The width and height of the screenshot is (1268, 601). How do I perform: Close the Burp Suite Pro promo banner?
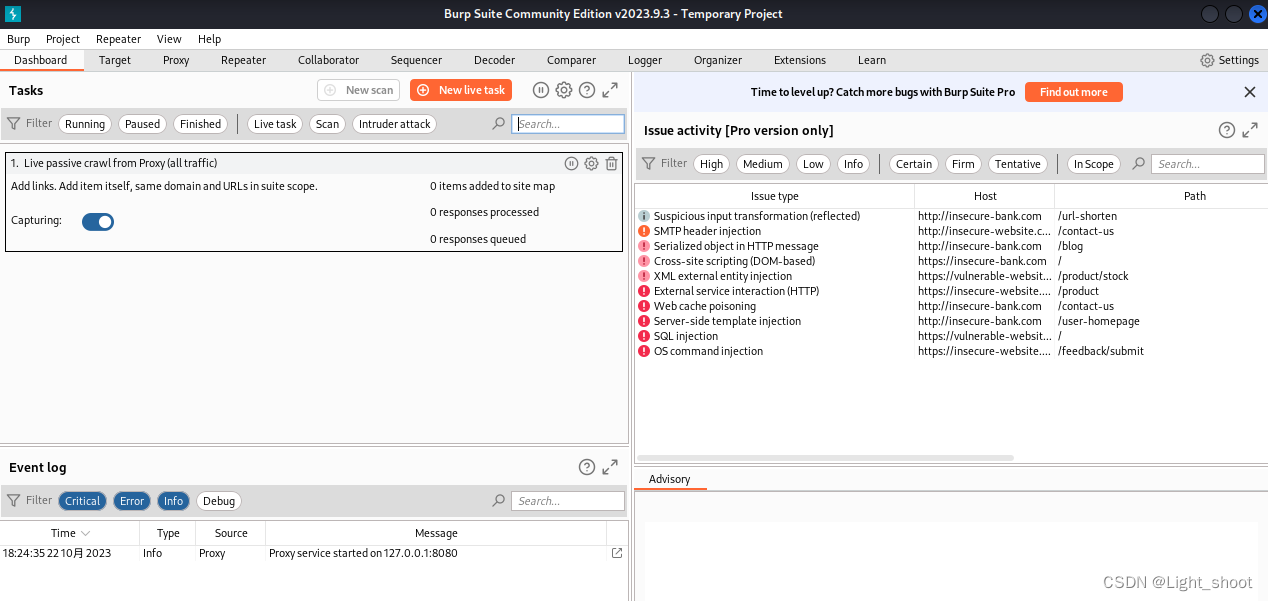[1250, 92]
